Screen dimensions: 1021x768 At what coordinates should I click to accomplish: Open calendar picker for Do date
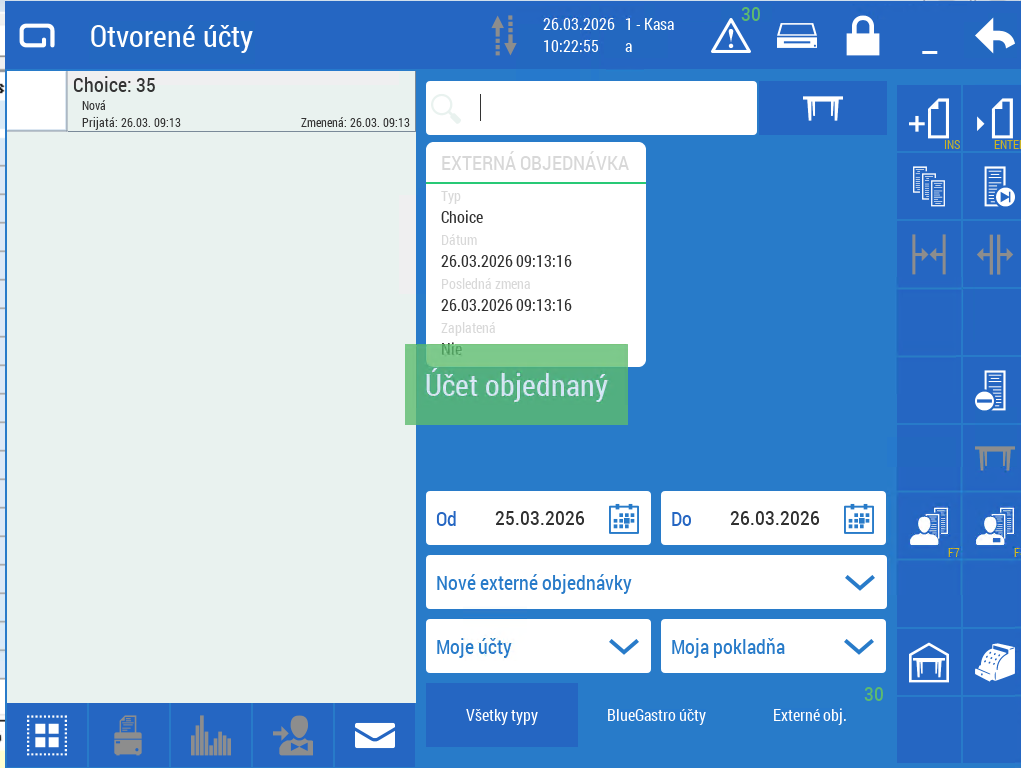[859, 518]
